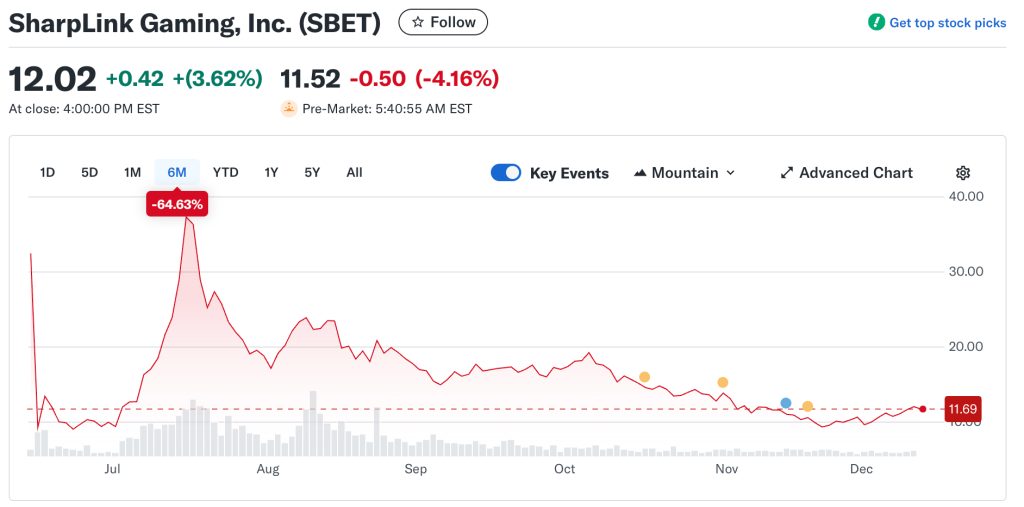Click the star icon in Follow button
1024x507 pixels.
click(418, 22)
